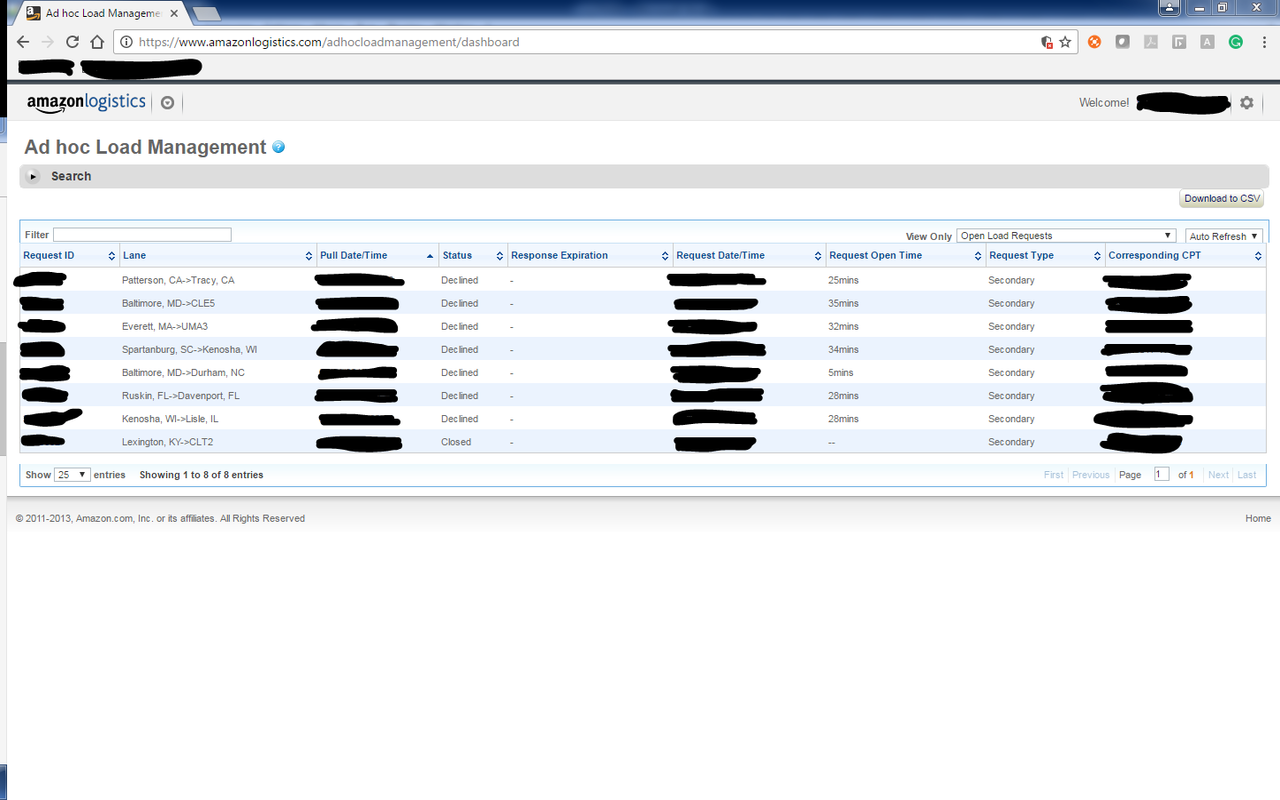Open the gray play-square extension icon
The width and height of the screenshot is (1280, 800).
pos(1179,42)
